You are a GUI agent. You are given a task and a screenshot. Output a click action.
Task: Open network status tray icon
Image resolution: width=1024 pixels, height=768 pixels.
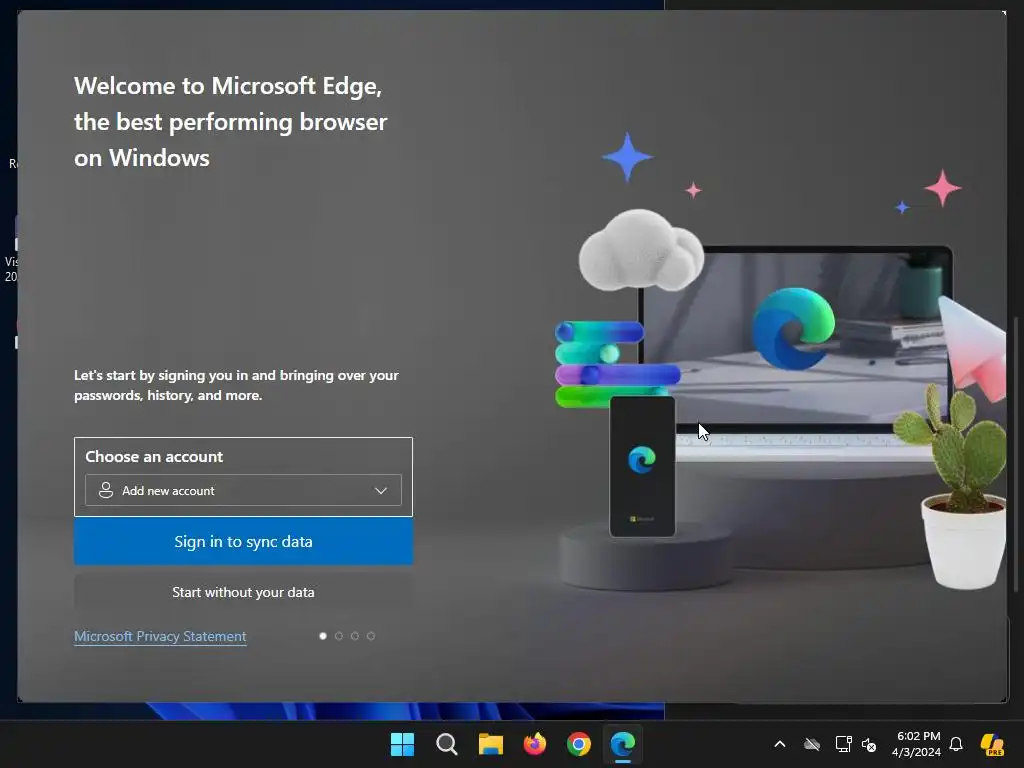(843, 744)
